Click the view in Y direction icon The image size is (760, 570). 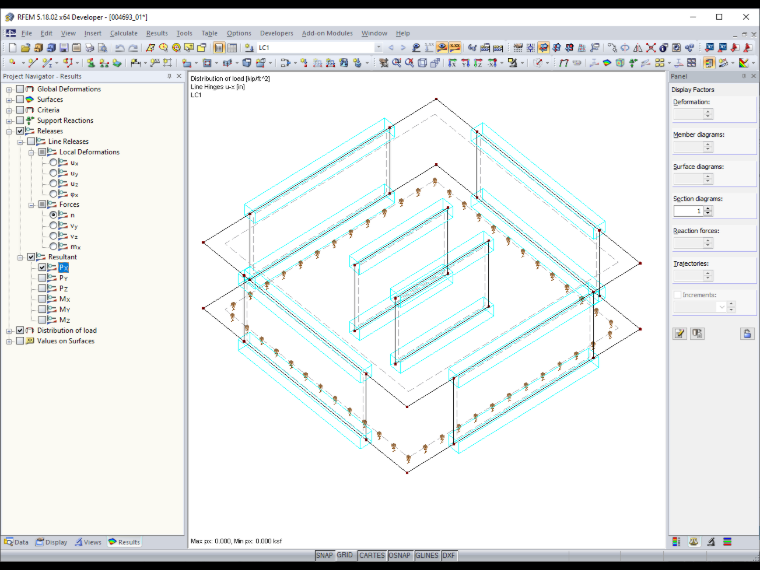click(465, 63)
